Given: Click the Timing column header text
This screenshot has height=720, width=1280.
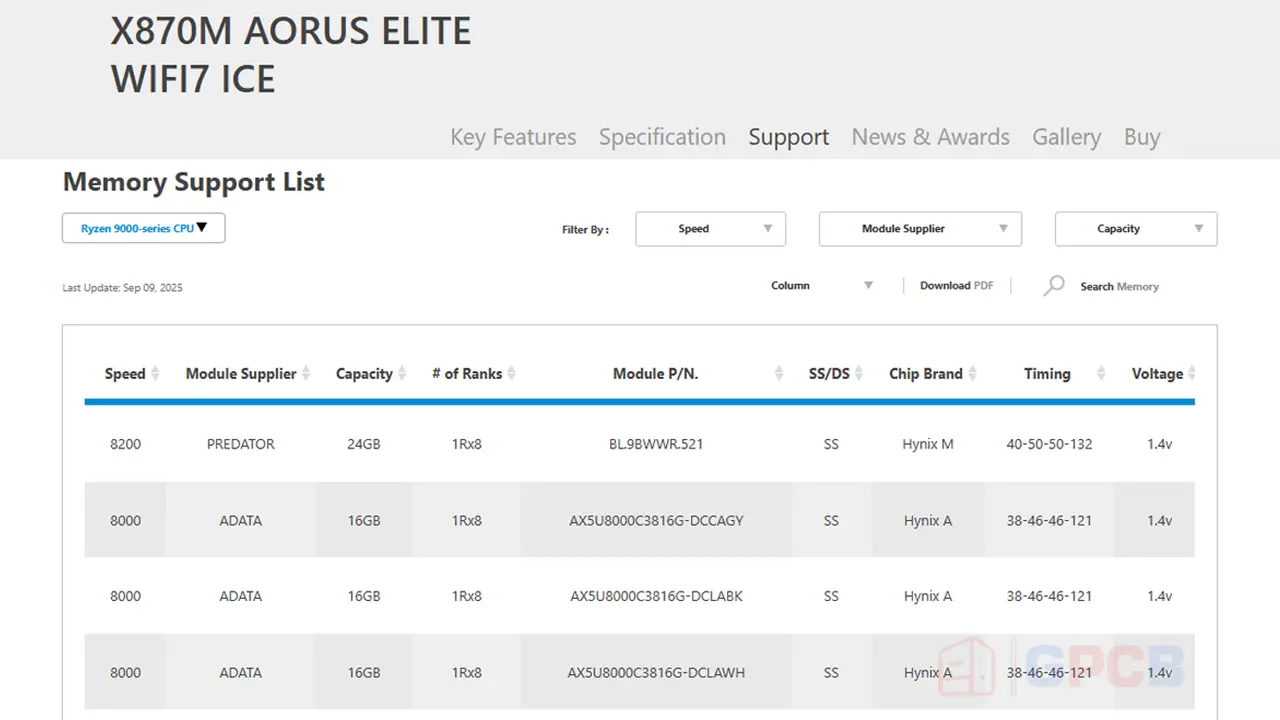Looking at the screenshot, I should coord(1047,374).
